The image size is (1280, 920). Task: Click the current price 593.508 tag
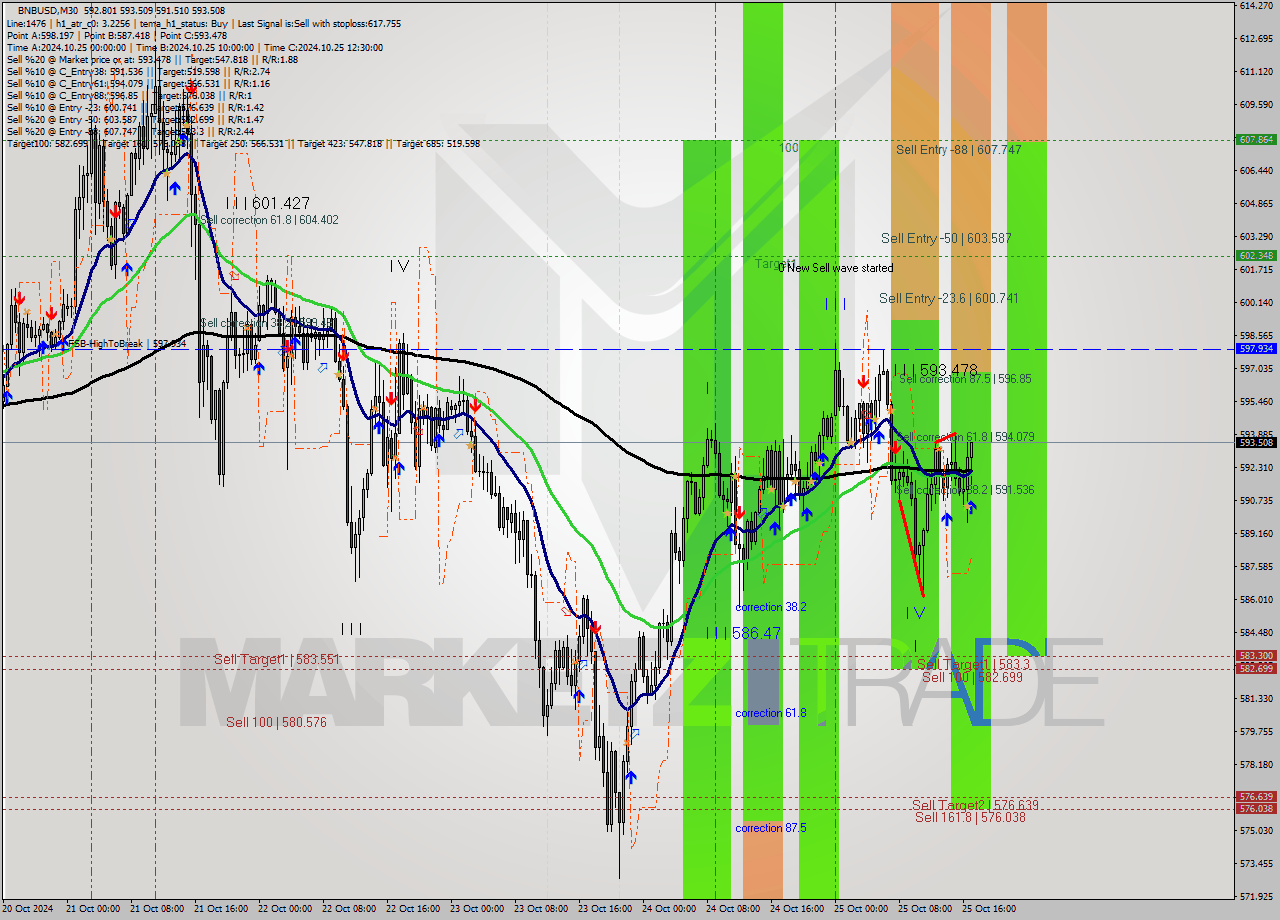click(x=1256, y=442)
